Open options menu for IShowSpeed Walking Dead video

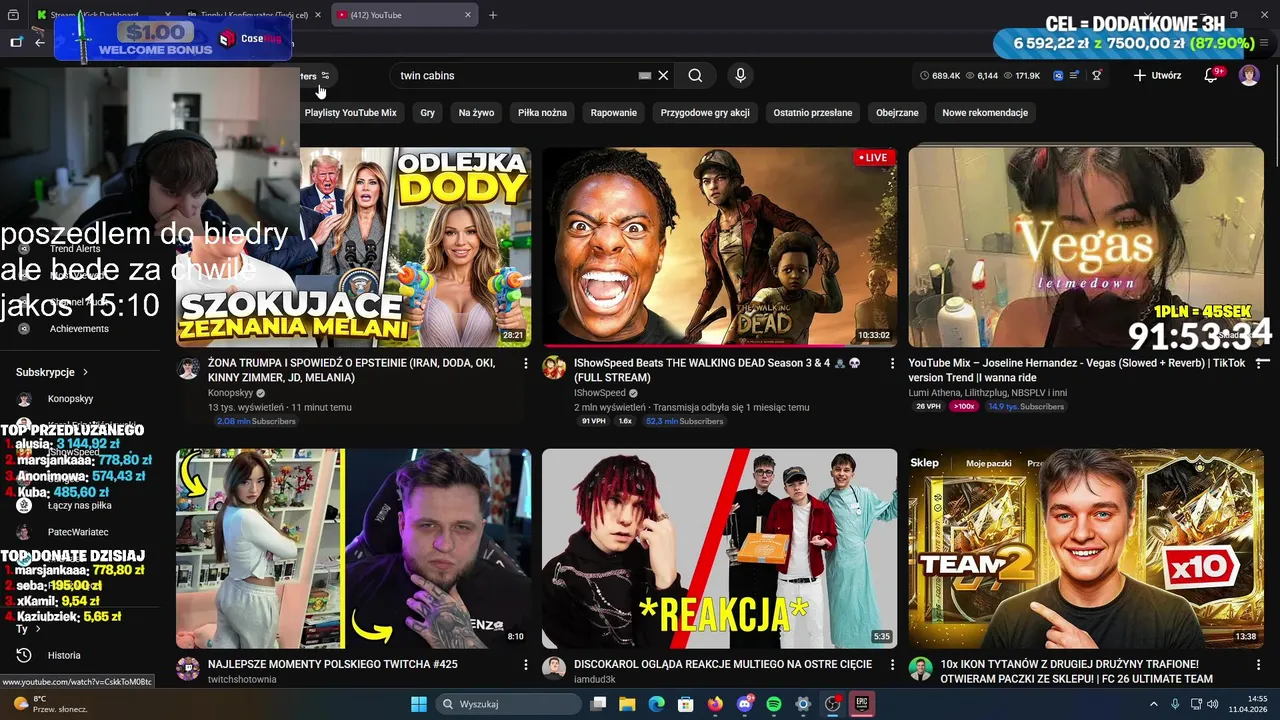pyautogui.click(x=892, y=364)
